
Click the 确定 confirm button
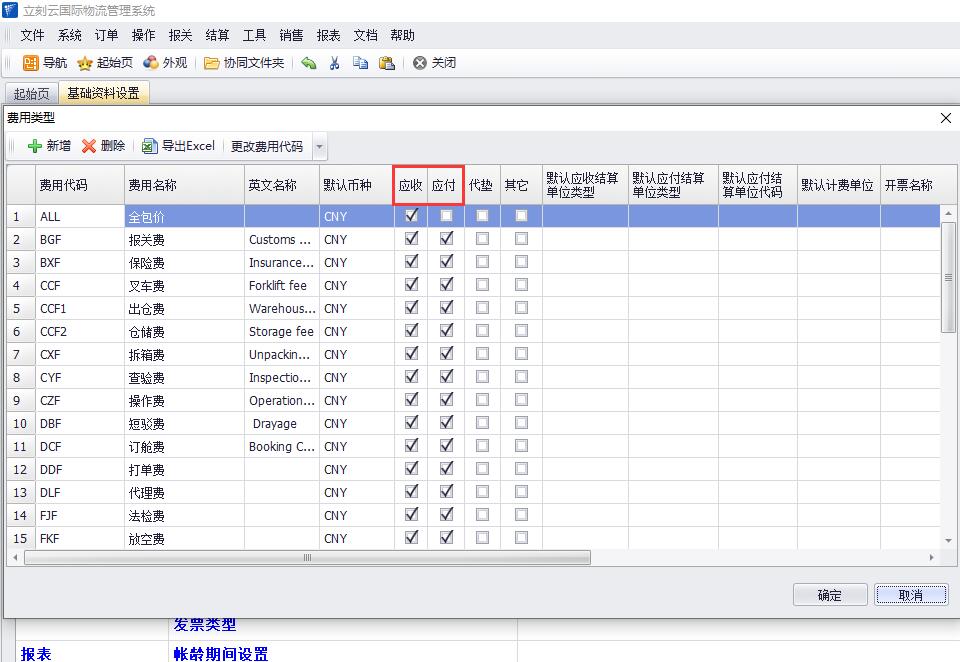[x=829, y=595]
